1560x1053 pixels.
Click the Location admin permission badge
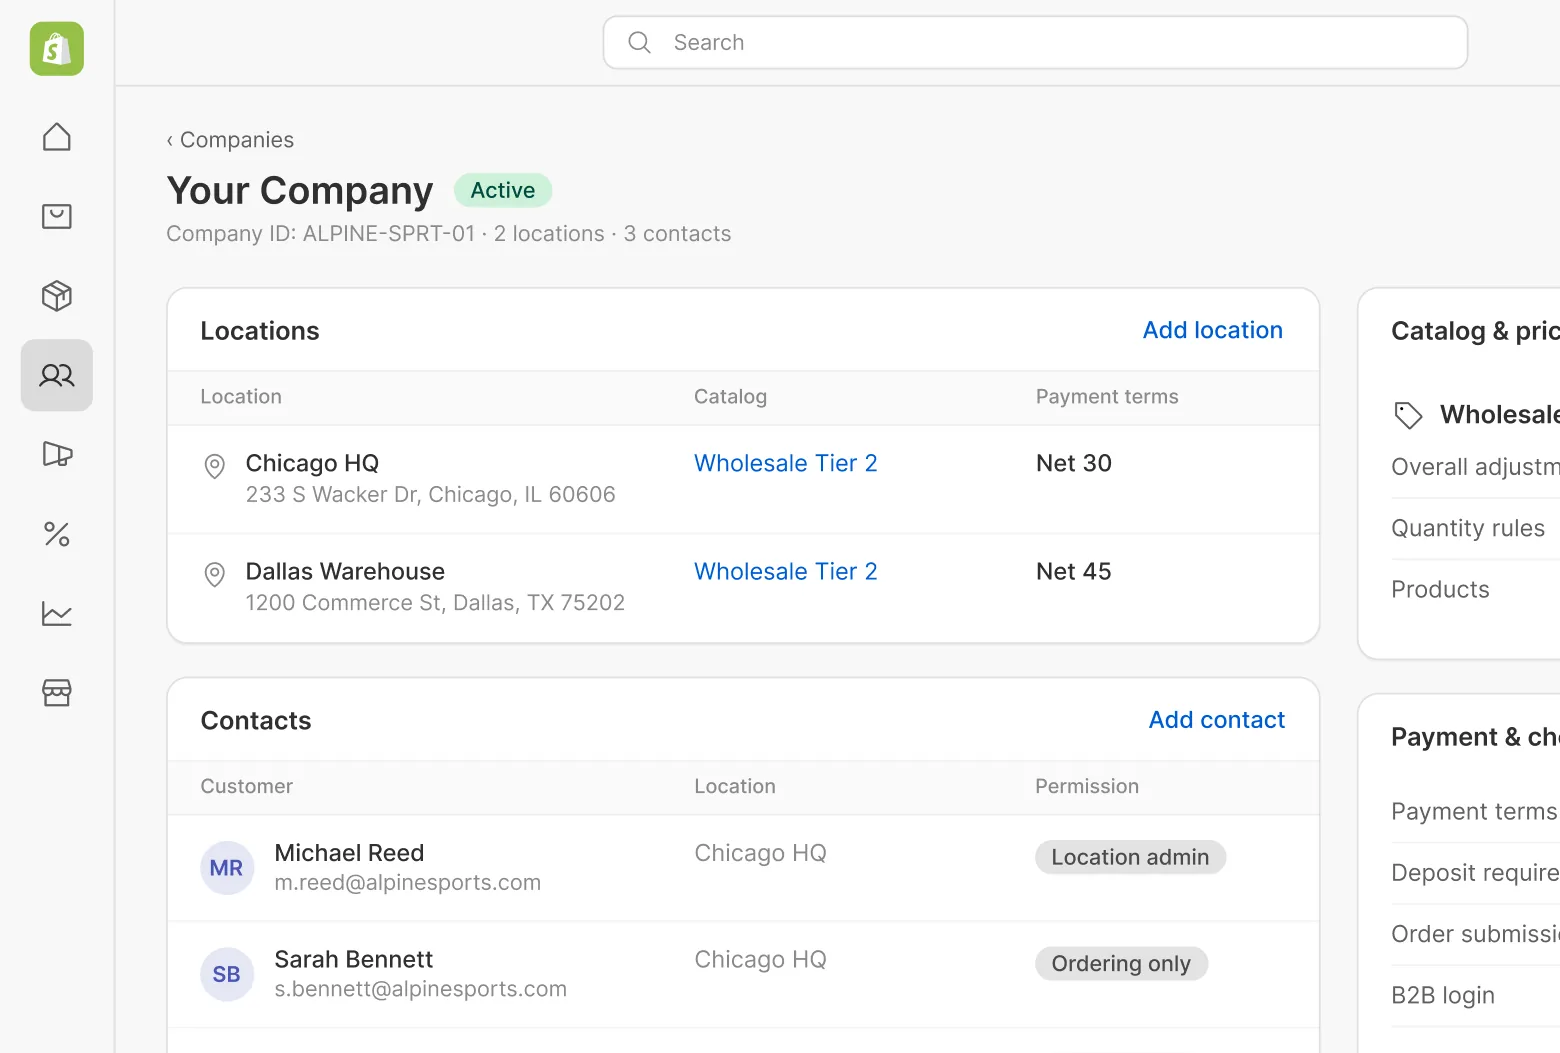click(x=1130, y=857)
